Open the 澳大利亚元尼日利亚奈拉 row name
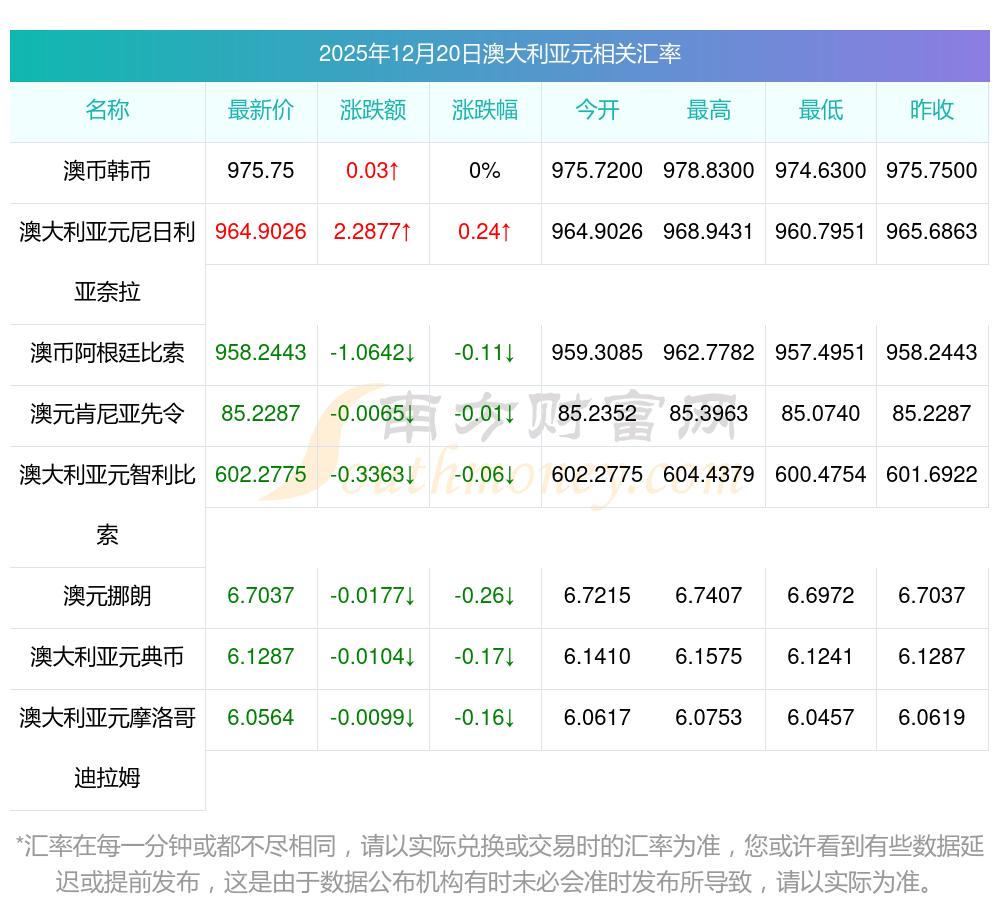The width and height of the screenshot is (1000, 913). [107, 261]
